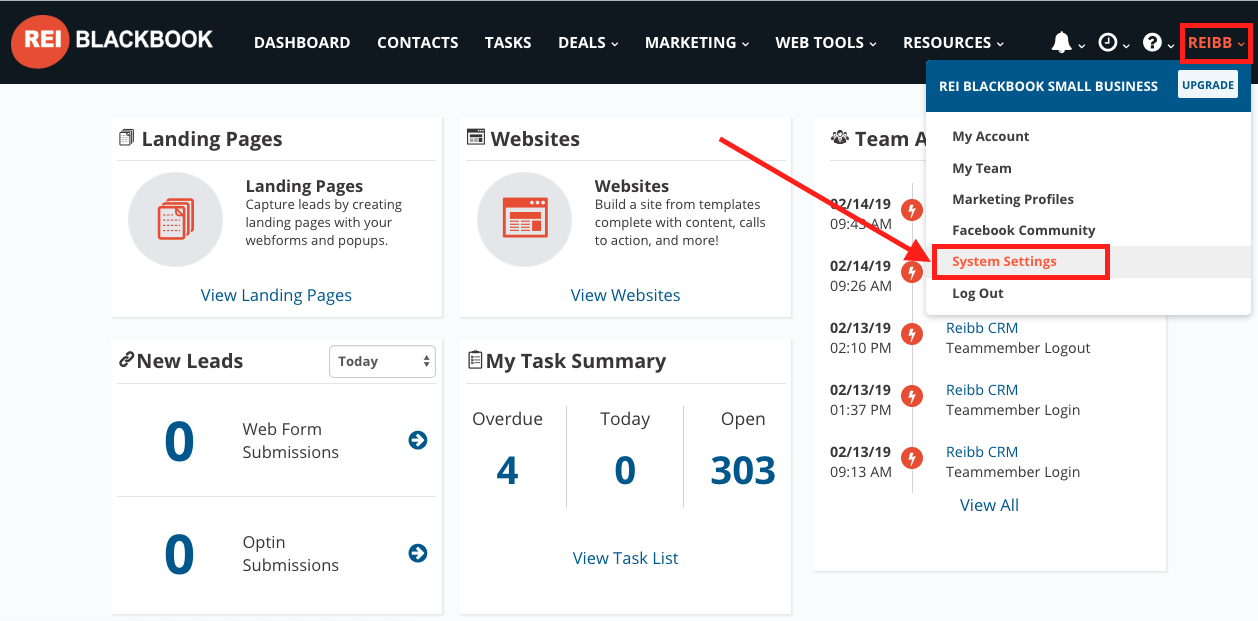1258x621 pixels.
Task: Click the lightning icon for 02/13/19 09:13 AM activity
Action: pos(912,458)
